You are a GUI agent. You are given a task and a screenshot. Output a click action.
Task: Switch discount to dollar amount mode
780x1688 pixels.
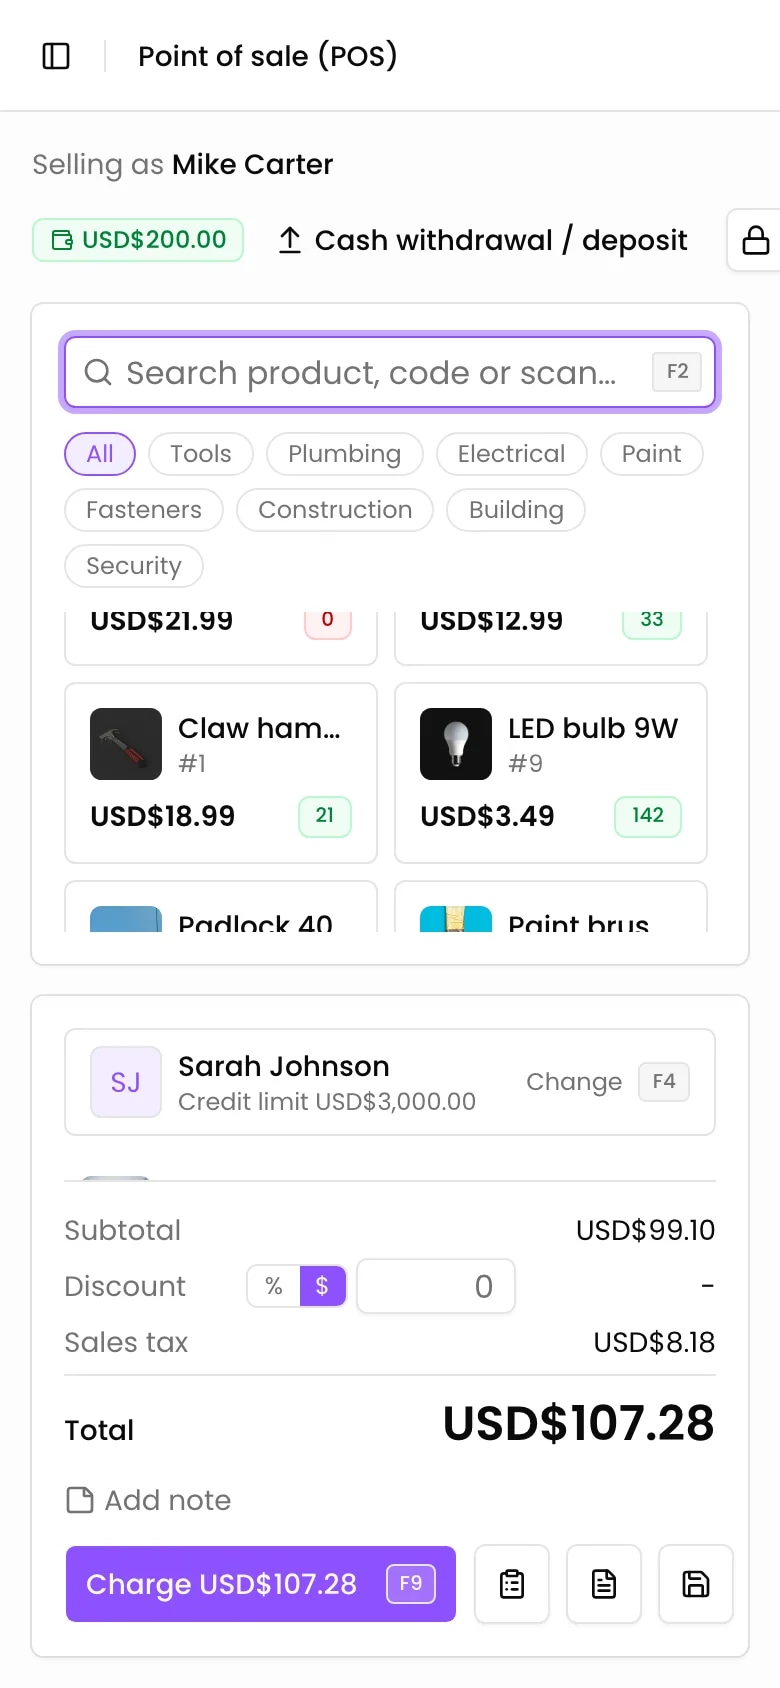(x=322, y=1286)
